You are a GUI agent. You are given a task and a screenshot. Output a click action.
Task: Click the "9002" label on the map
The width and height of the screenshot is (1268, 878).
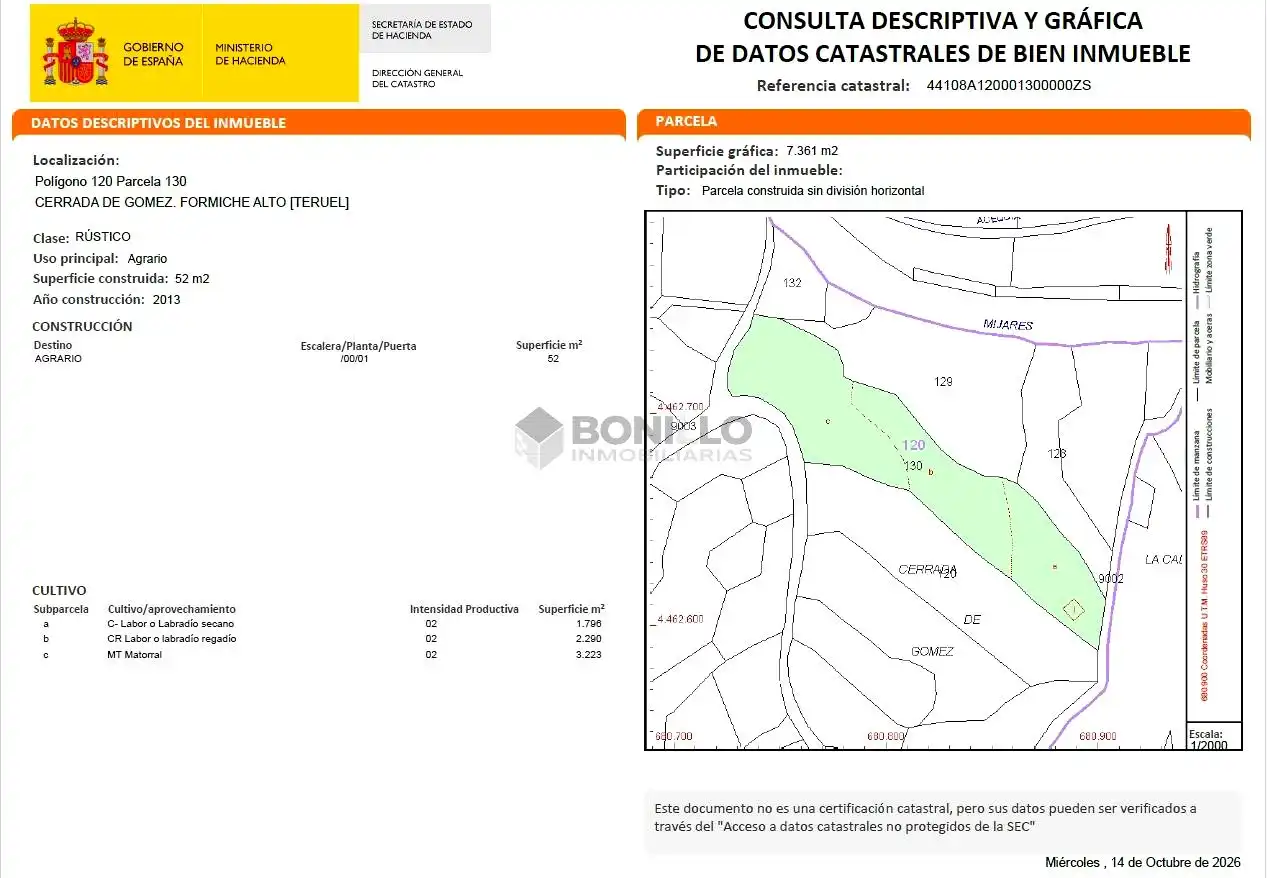click(x=1111, y=579)
